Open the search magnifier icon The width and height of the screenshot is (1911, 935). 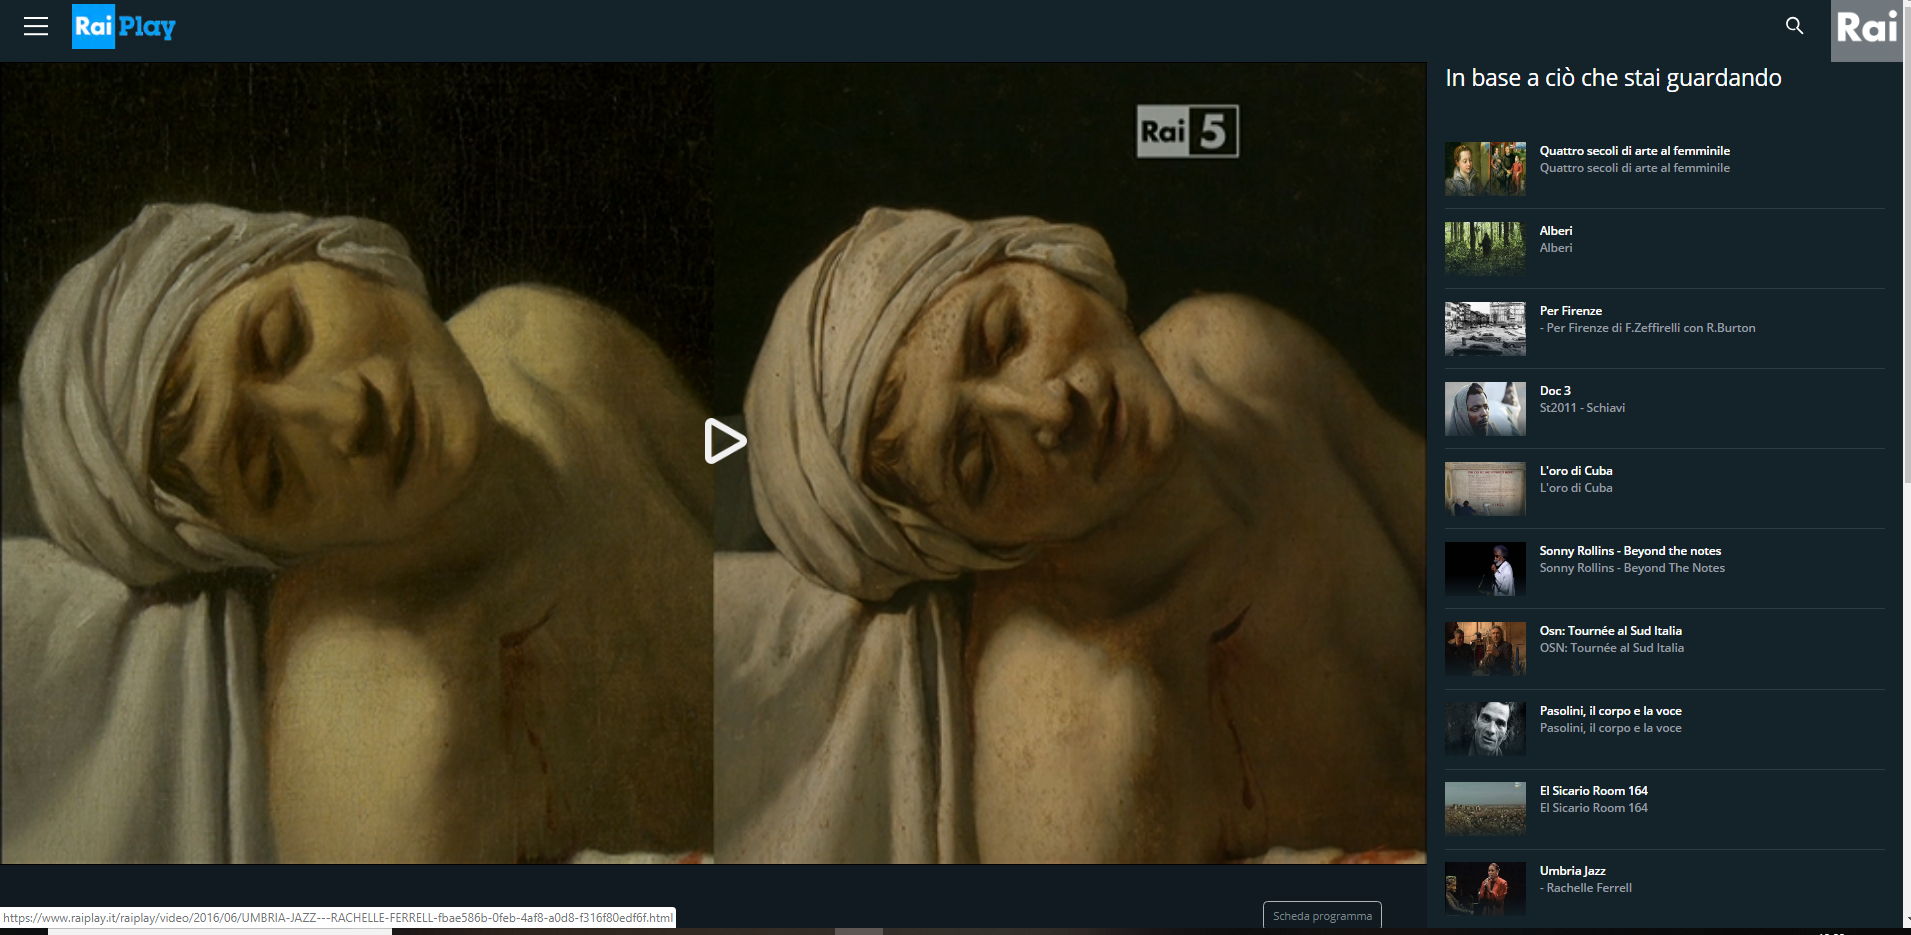pos(1794,26)
